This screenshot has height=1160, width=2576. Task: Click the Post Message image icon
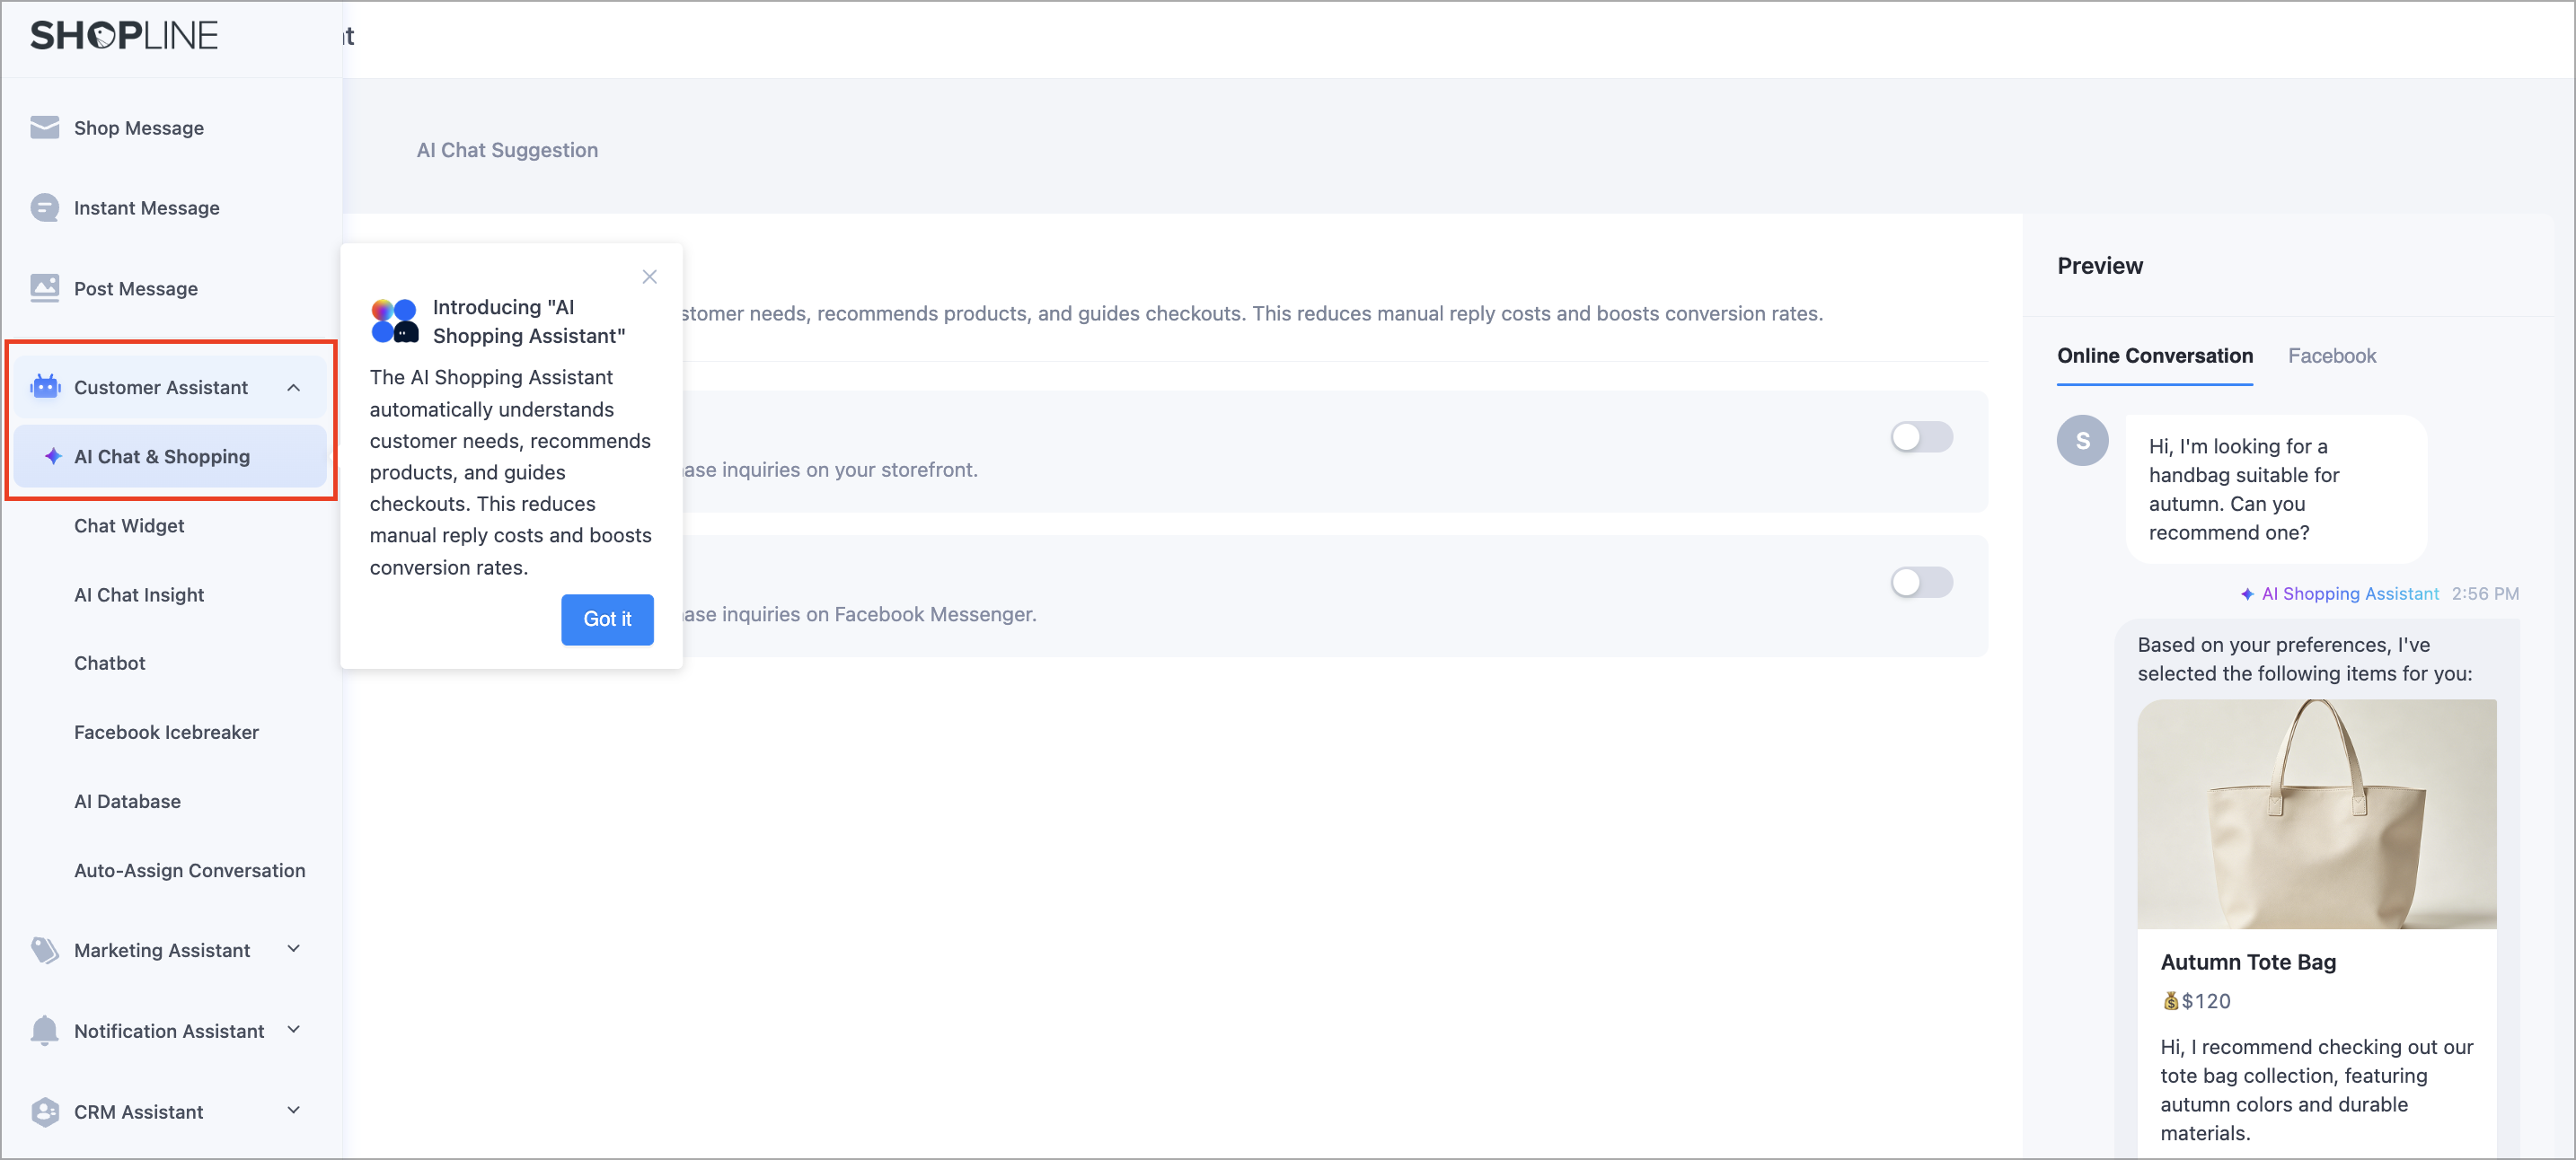pyautogui.click(x=44, y=288)
